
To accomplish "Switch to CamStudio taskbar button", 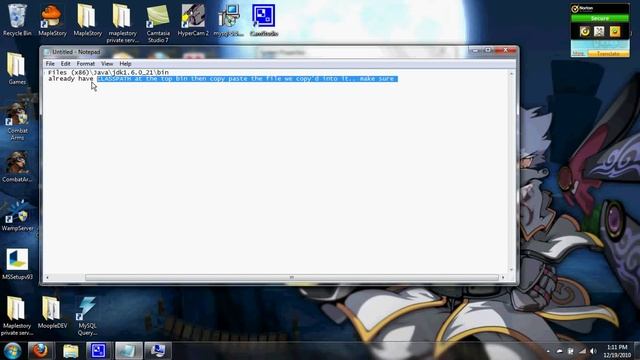I will 98,351.
